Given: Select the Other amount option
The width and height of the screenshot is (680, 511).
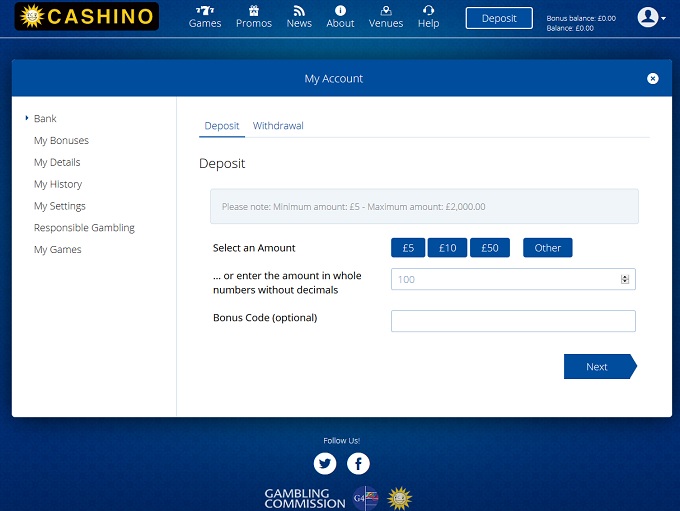Looking at the screenshot, I should pos(547,248).
